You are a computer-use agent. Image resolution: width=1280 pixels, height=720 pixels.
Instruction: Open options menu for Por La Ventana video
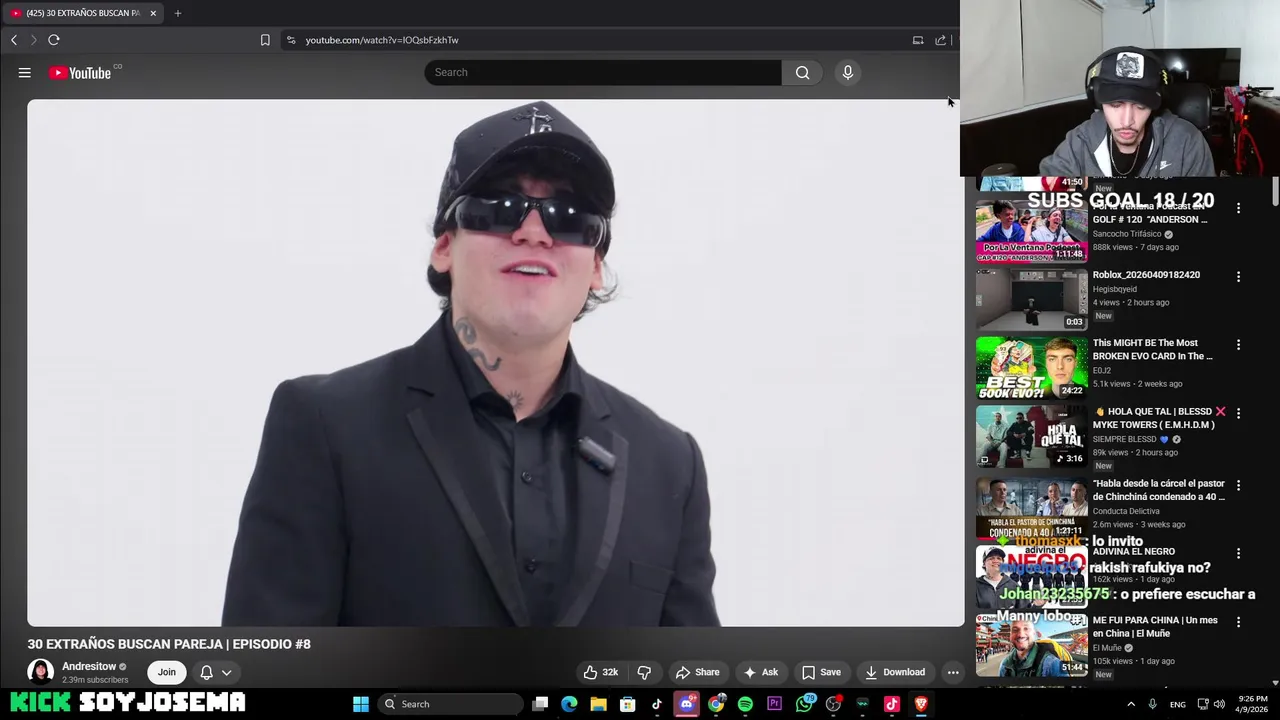(x=1238, y=208)
